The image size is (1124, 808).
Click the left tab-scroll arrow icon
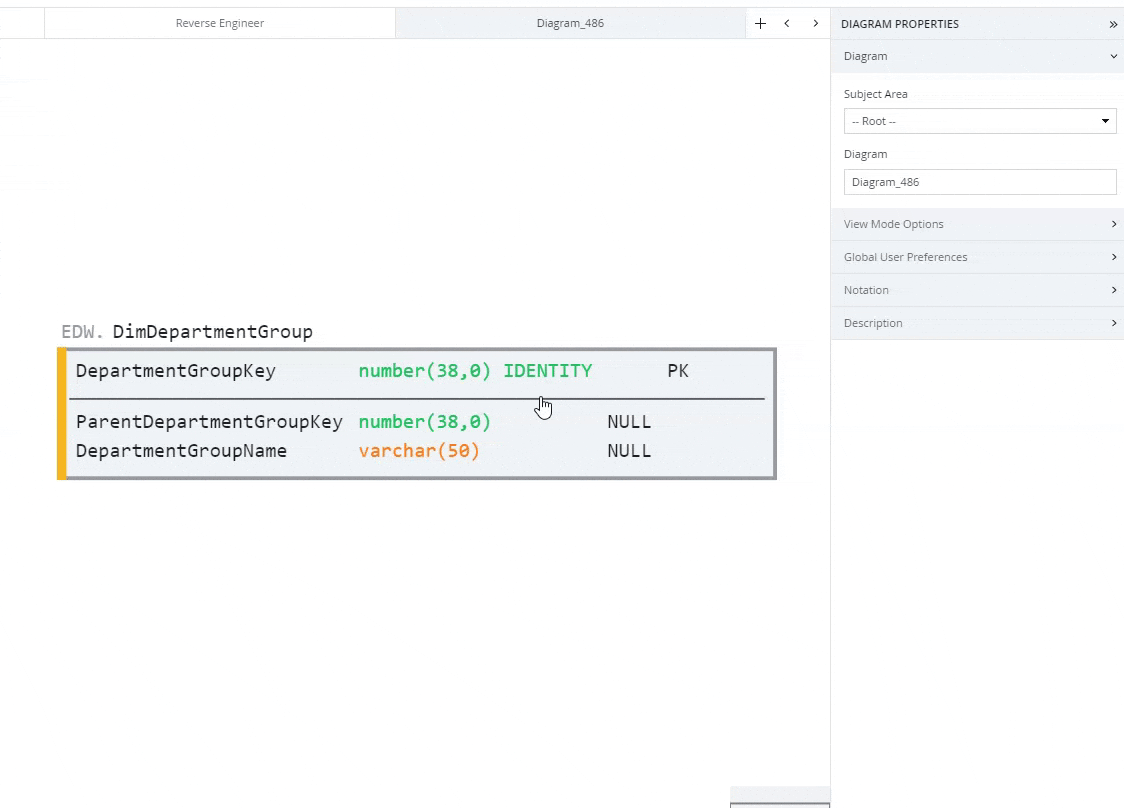788,22
